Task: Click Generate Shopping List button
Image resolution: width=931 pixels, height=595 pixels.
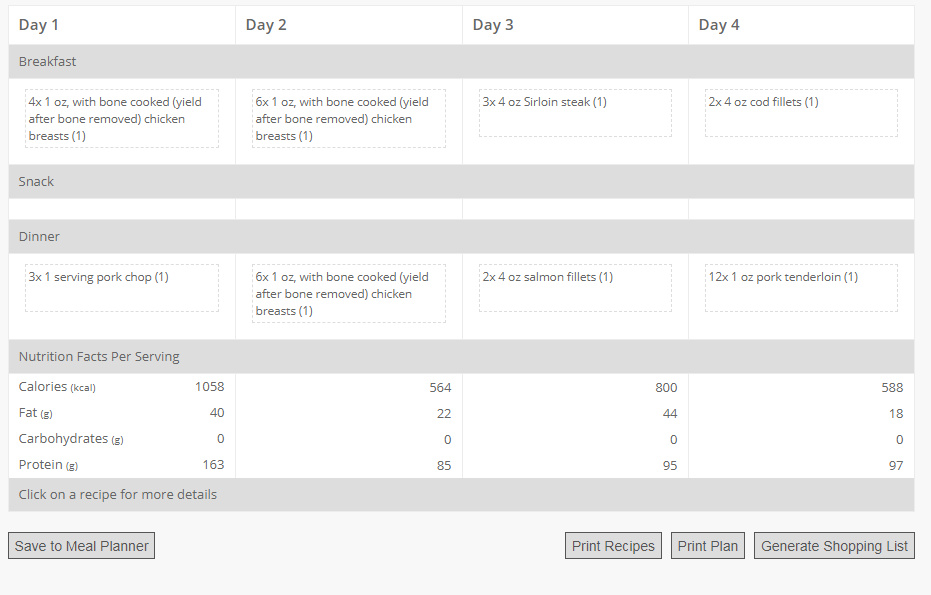Action: (834, 546)
